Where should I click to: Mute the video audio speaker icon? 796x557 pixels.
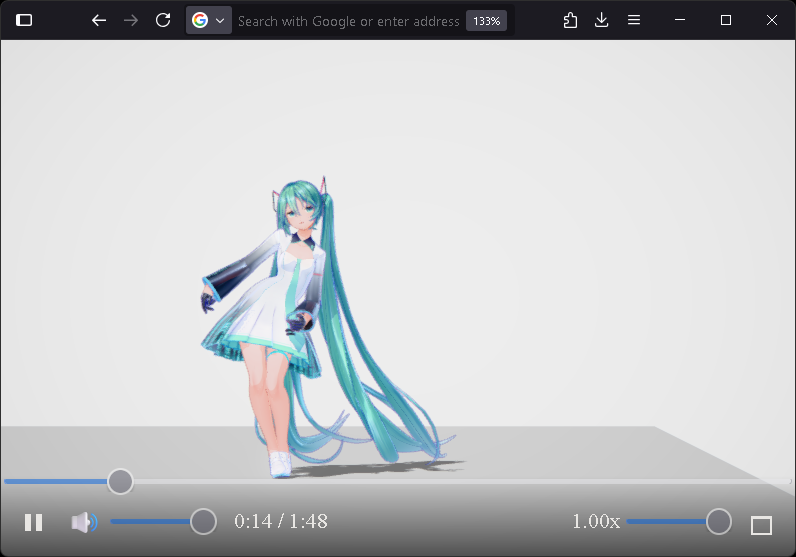(x=84, y=522)
